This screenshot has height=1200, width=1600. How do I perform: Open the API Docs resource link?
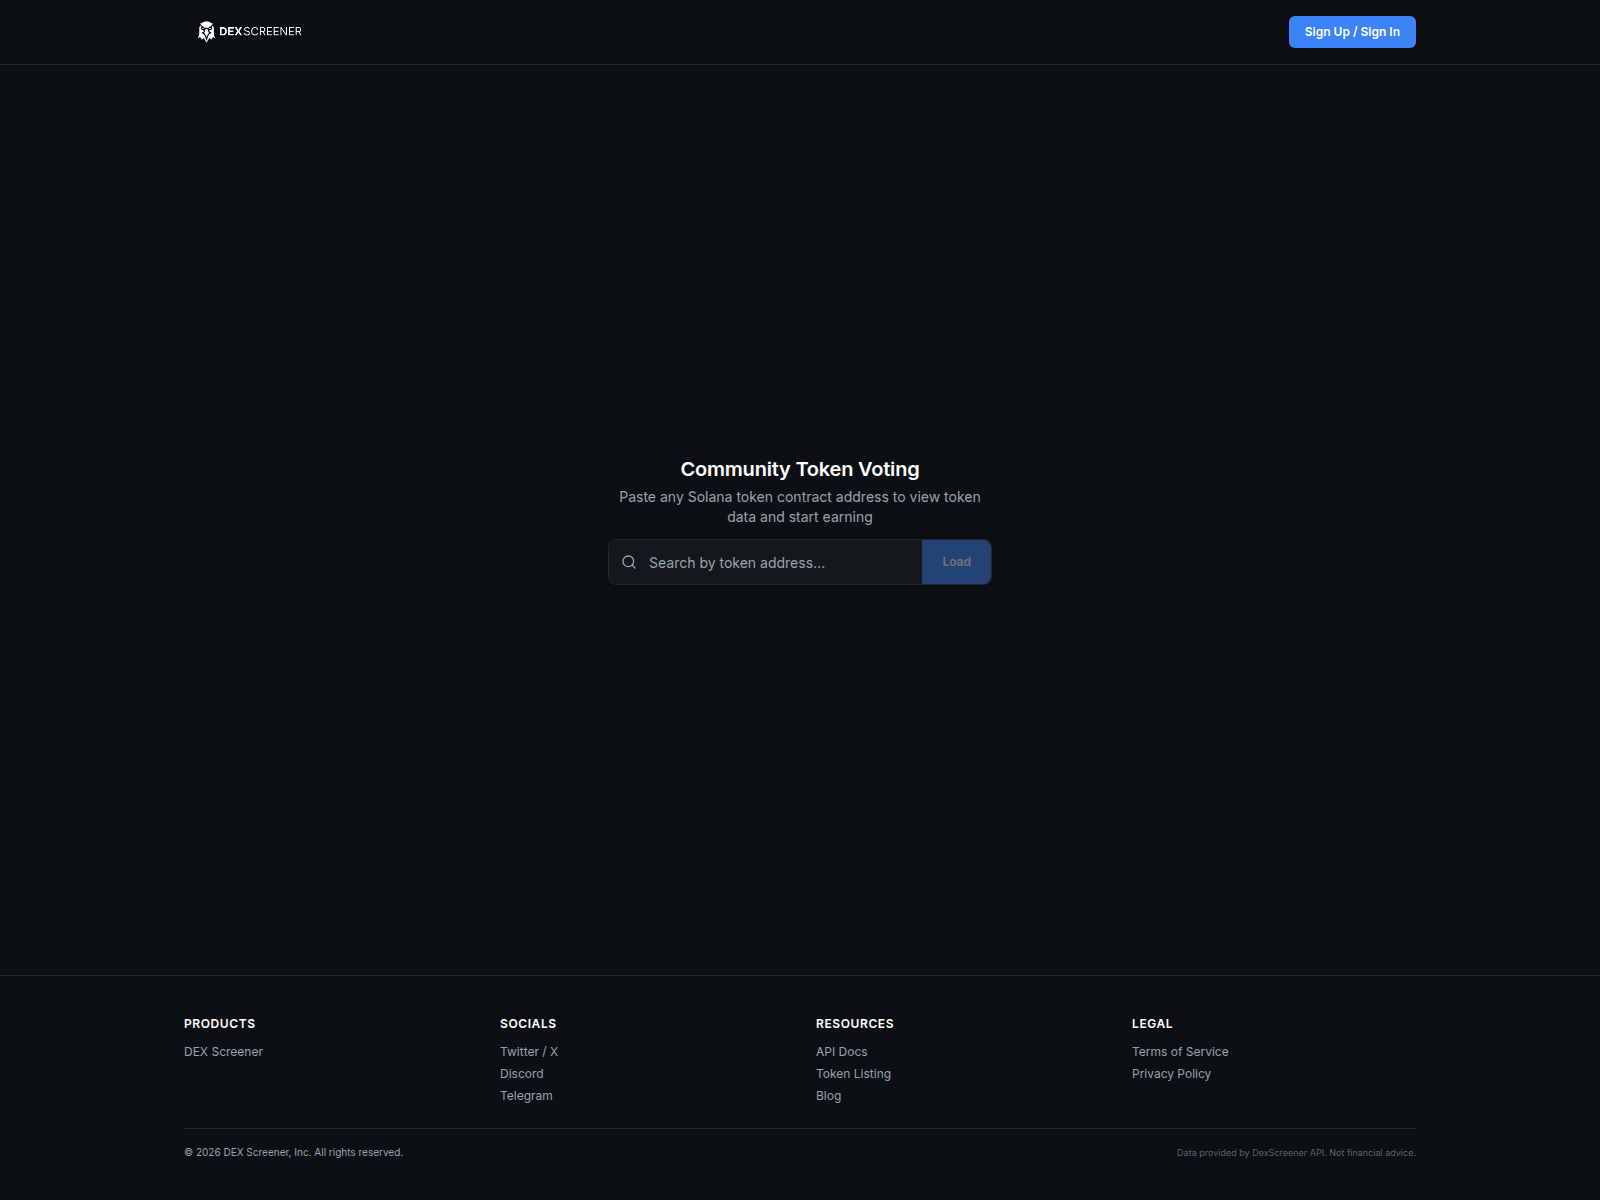841,1051
